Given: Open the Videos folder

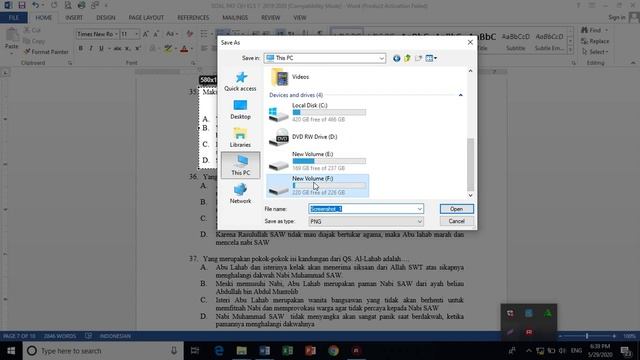Looking at the screenshot, I should click(x=291, y=77).
